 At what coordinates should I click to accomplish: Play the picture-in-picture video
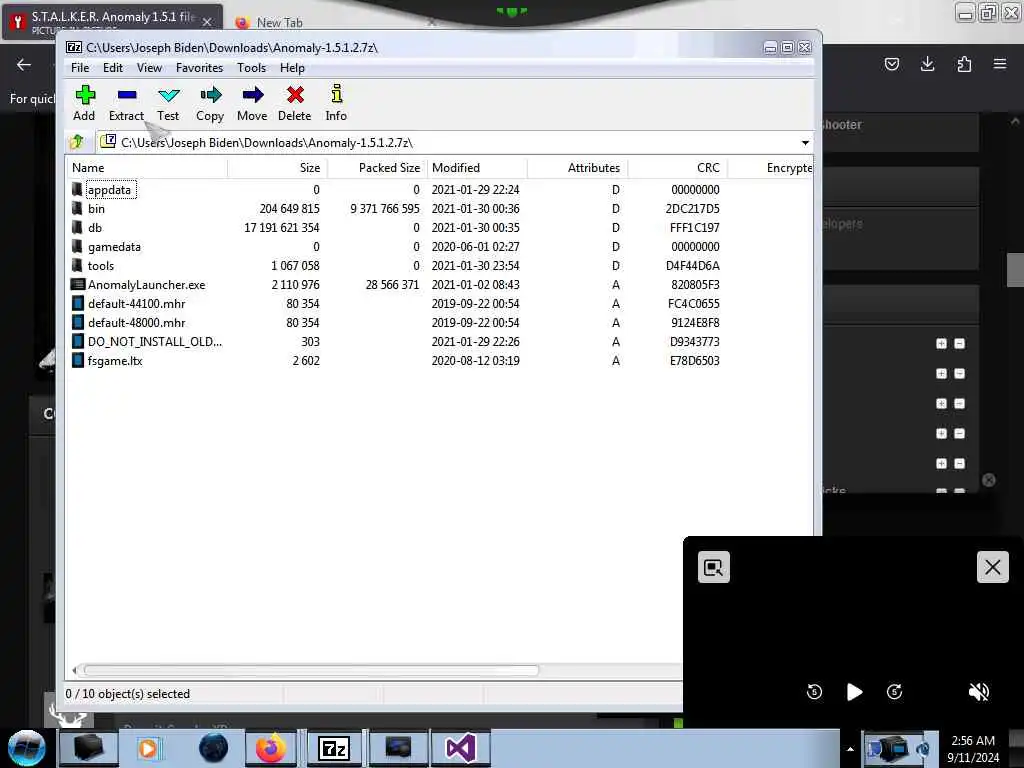854,692
